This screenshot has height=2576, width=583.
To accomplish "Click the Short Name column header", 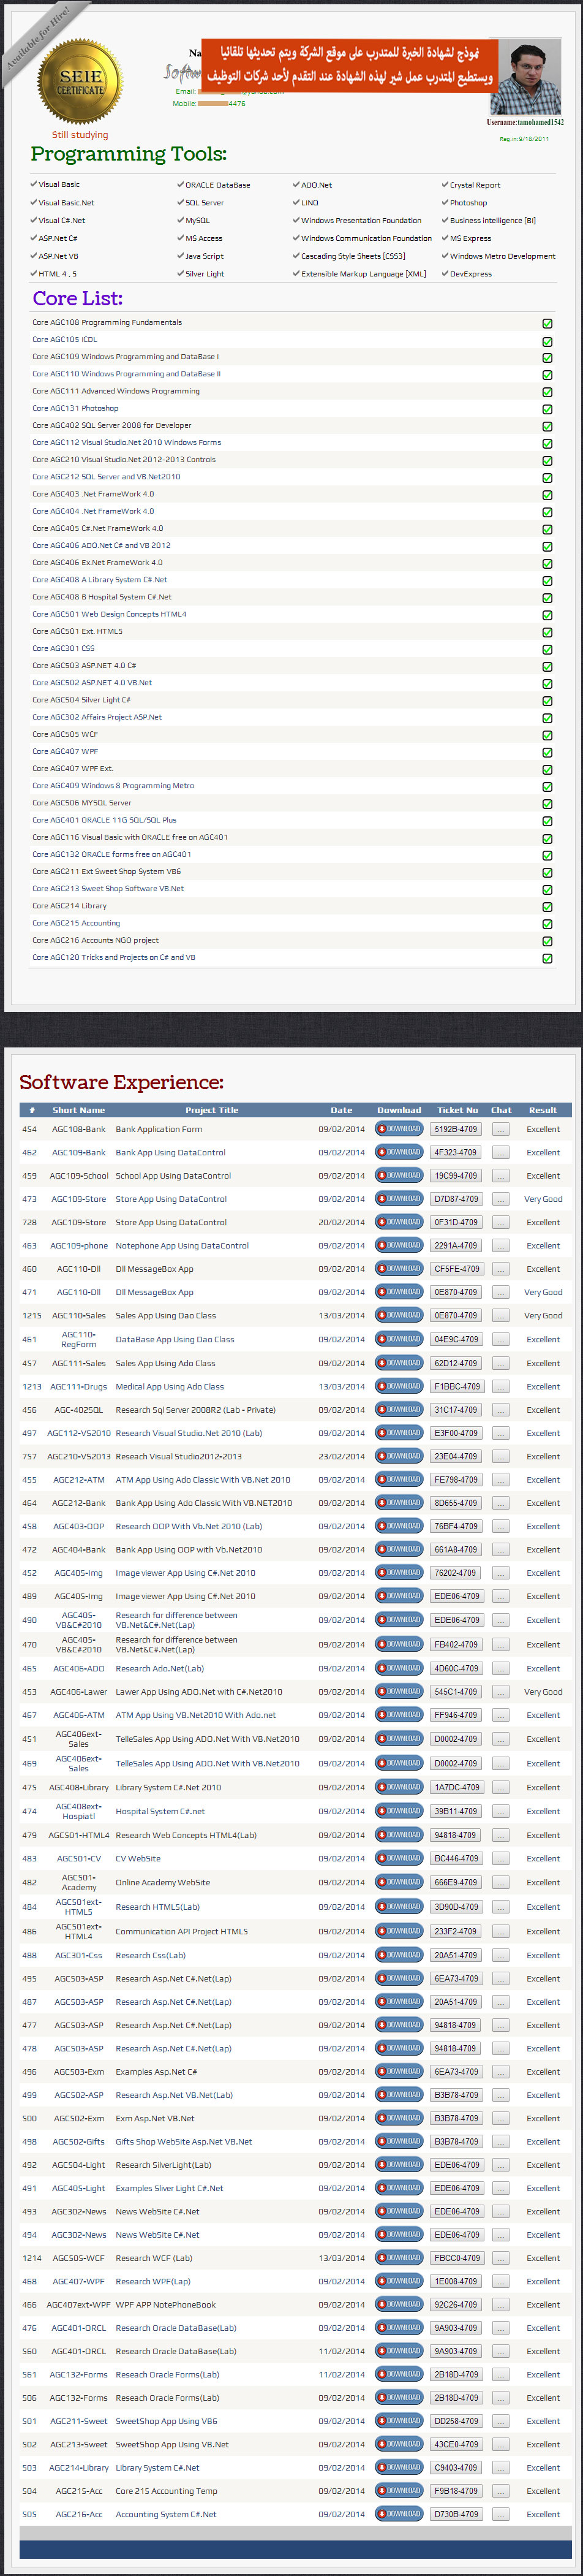I will point(78,1110).
